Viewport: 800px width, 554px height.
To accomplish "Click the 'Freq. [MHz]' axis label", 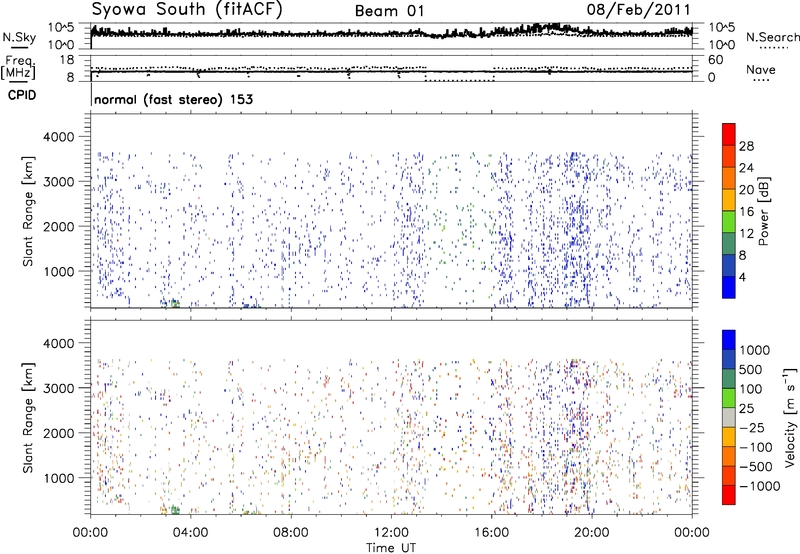I will tap(20, 67).
